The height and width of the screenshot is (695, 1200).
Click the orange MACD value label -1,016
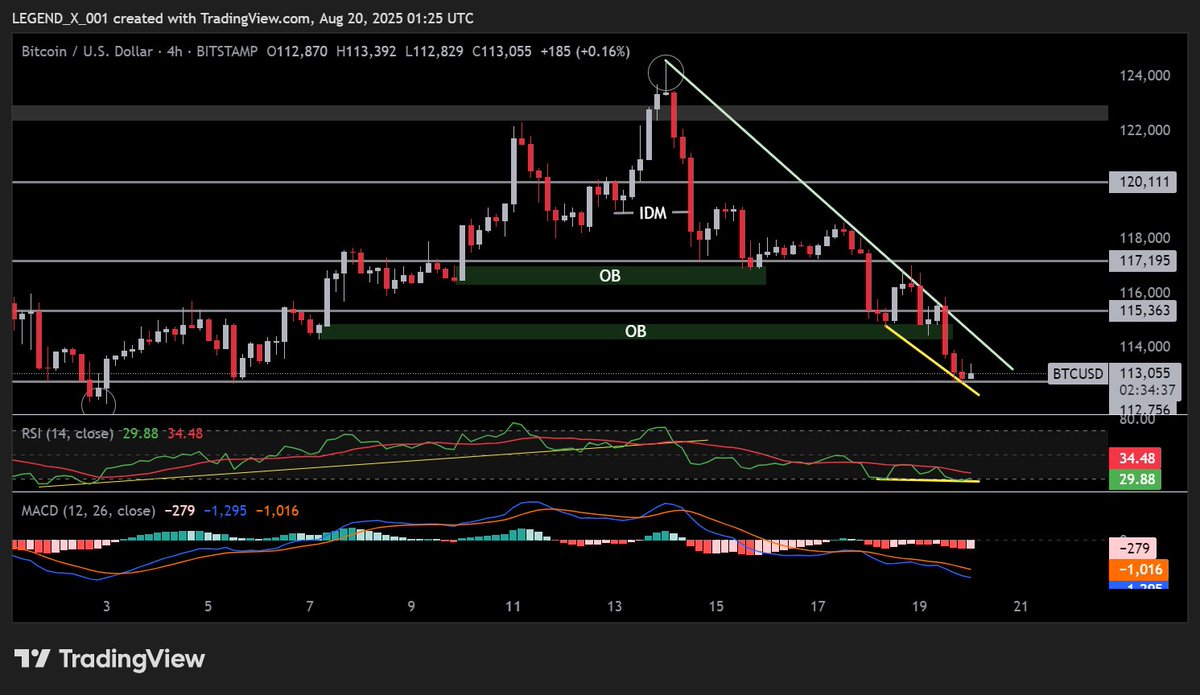coord(1135,570)
